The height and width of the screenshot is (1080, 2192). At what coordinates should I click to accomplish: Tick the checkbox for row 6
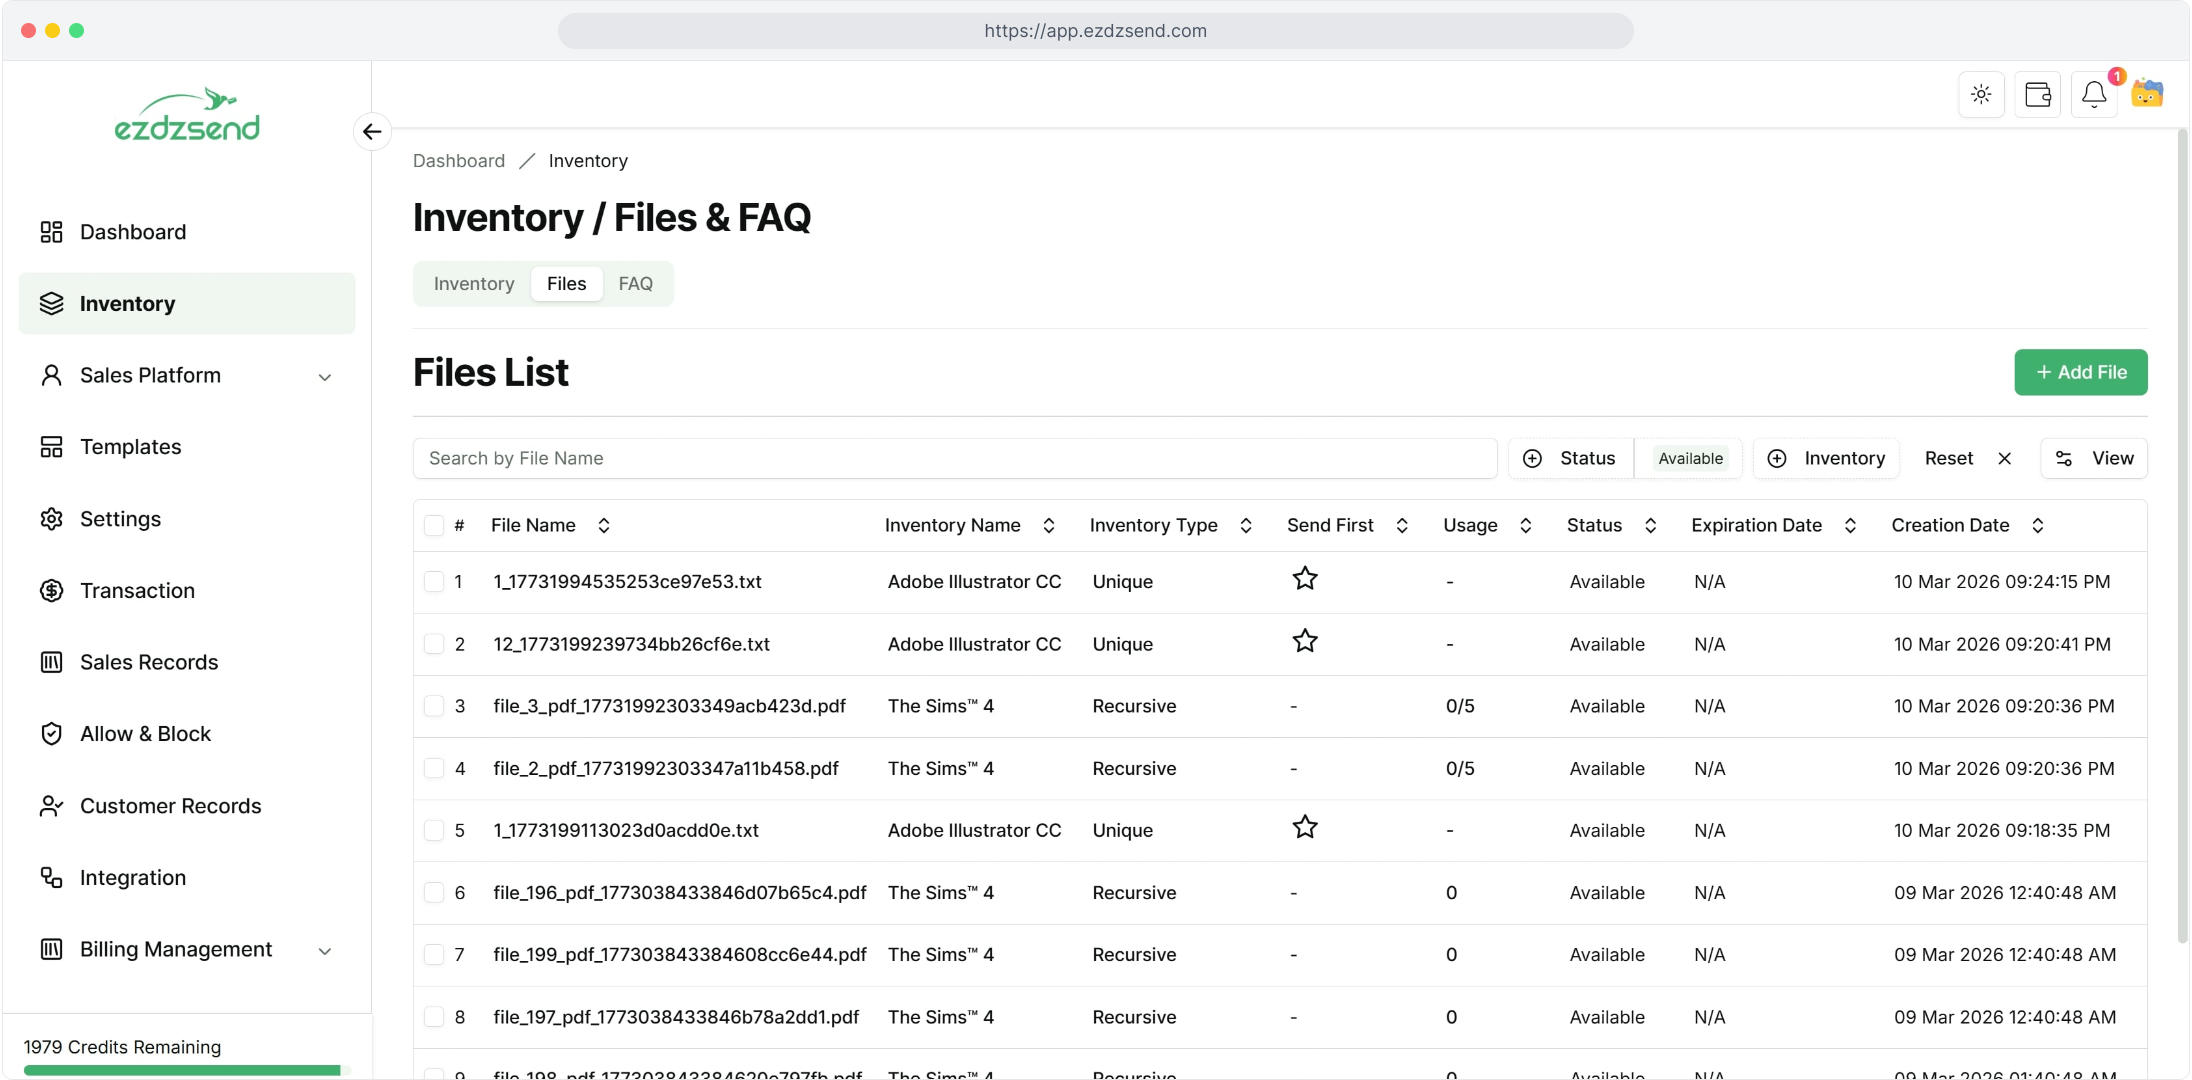[x=434, y=893]
